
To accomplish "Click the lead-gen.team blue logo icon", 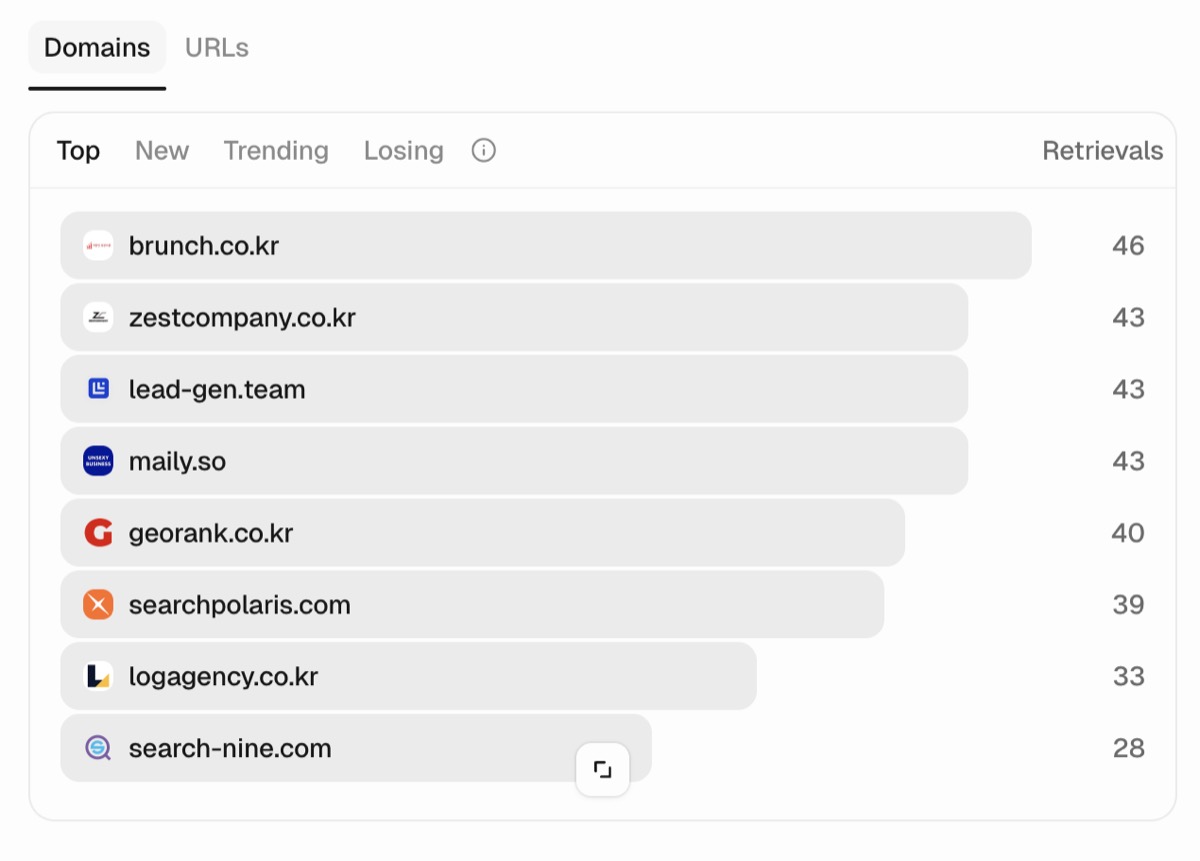I will pos(98,389).
